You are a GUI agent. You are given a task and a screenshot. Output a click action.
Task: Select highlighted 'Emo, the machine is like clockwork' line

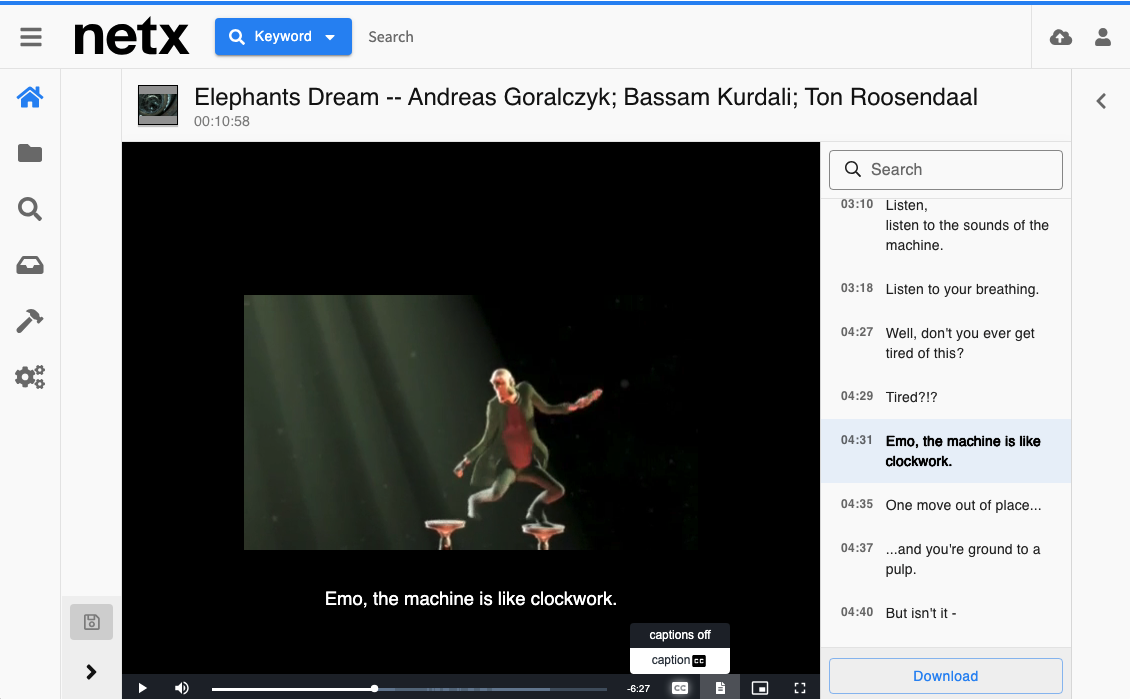[946, 451]
